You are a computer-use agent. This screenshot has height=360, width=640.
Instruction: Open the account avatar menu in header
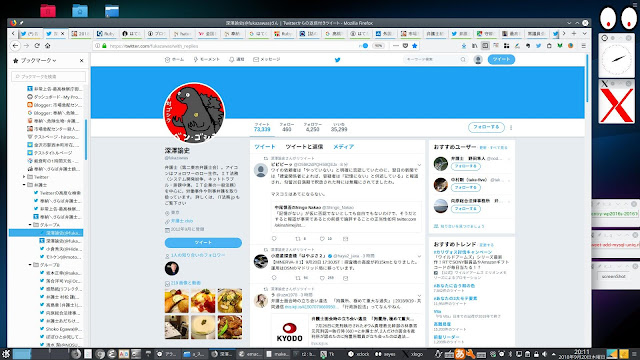coord(478,60)
